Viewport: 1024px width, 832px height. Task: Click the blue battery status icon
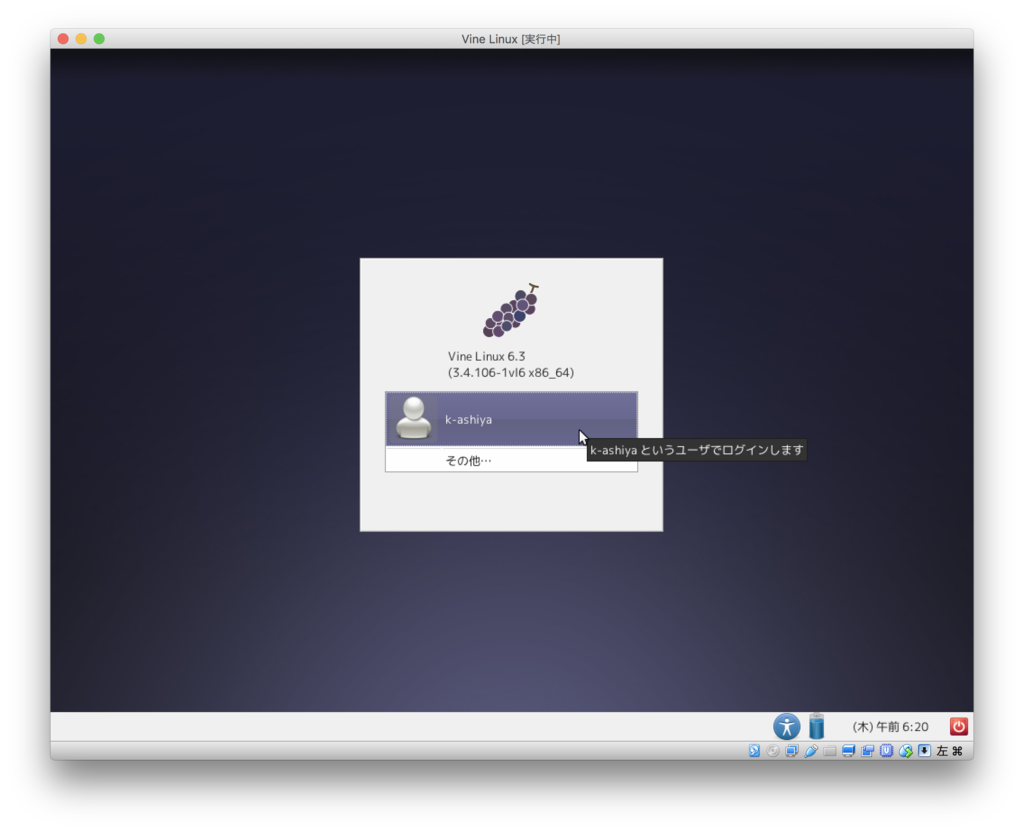click(816, 726)
